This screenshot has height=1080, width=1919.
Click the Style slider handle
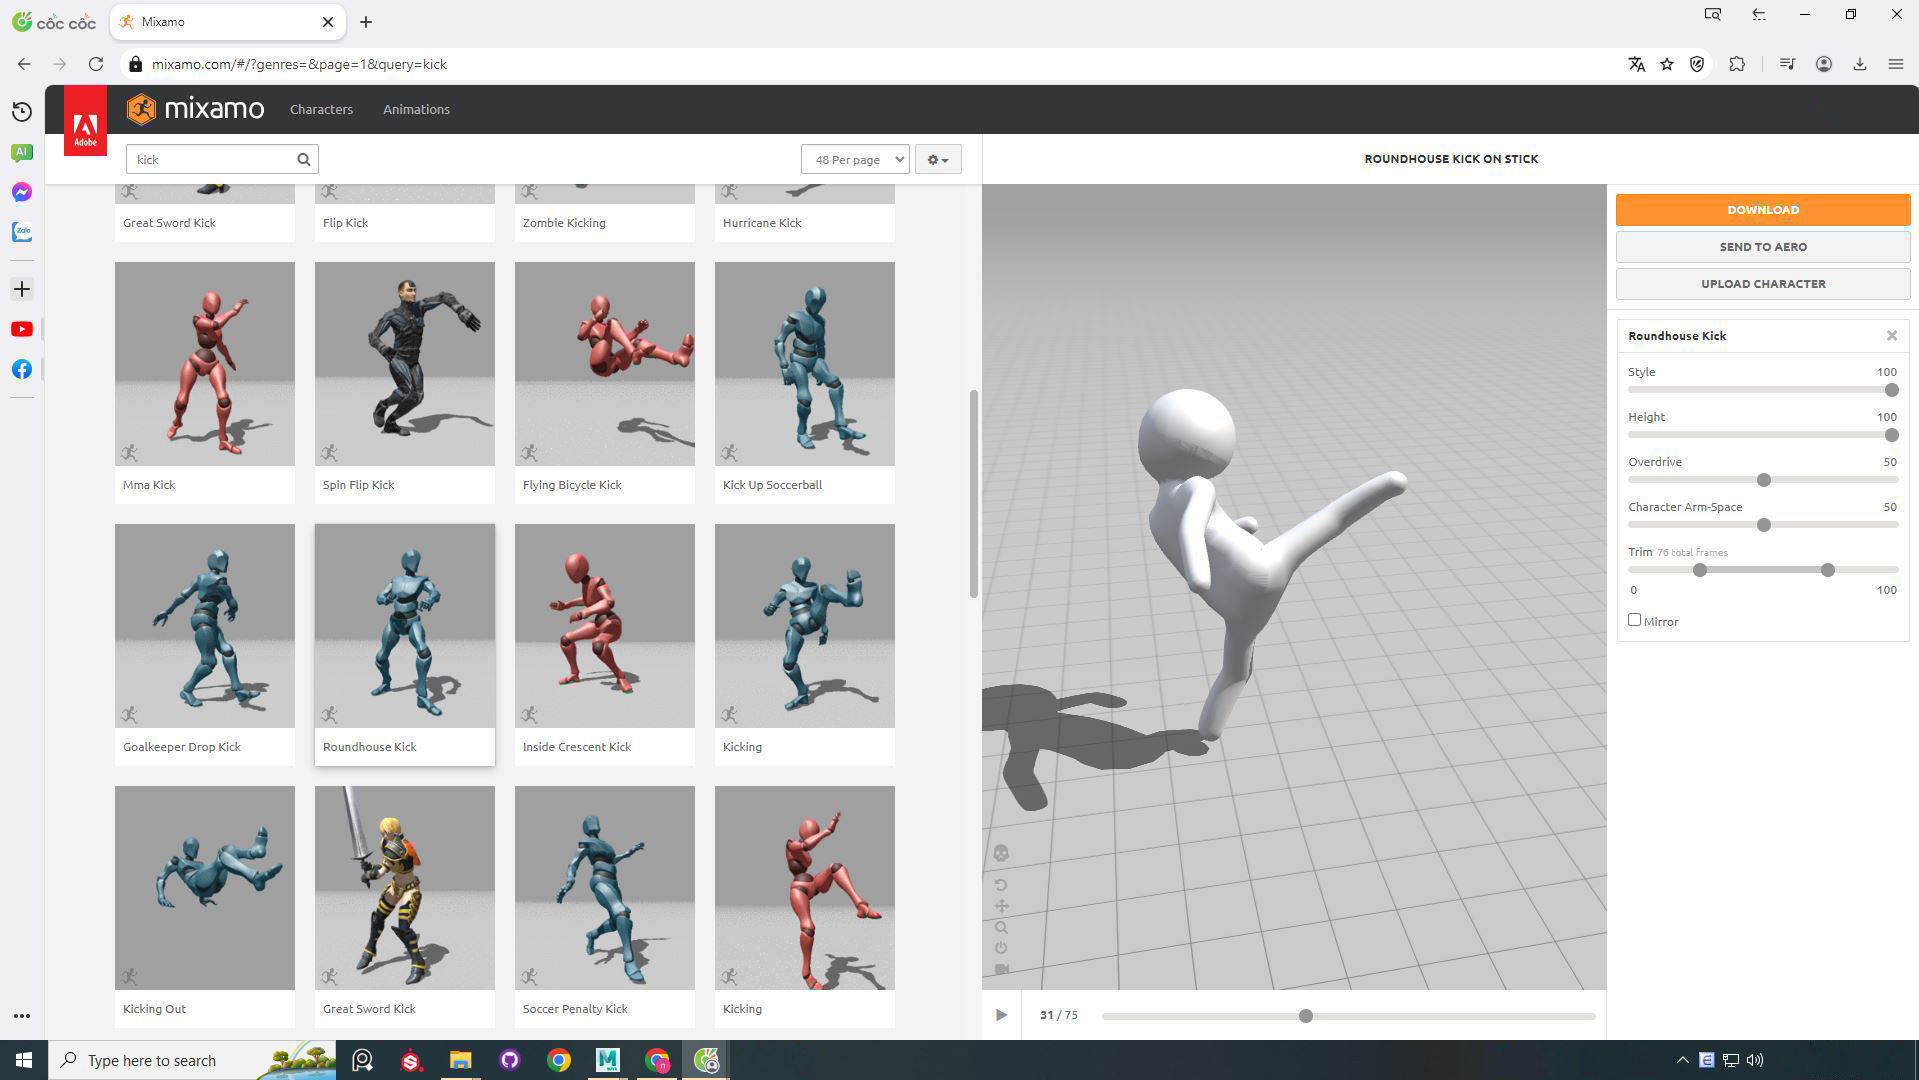1891,390
